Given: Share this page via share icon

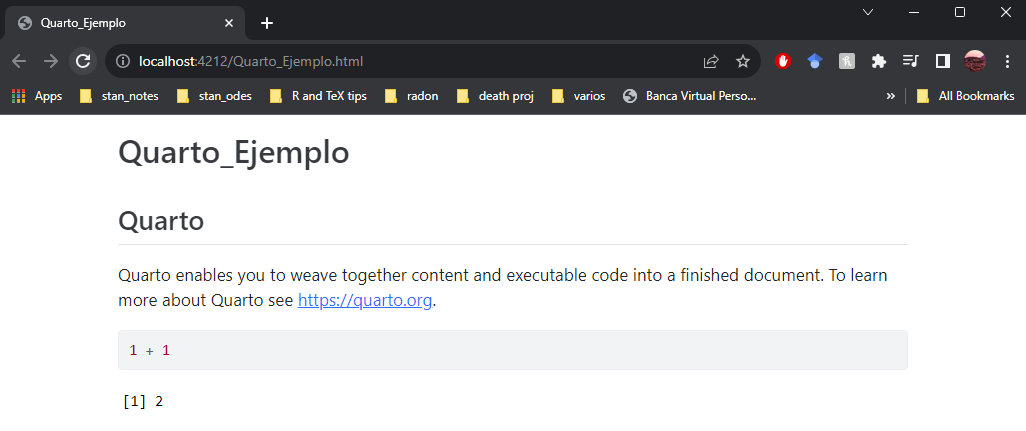Looking at the screenshot, I should [x=711, y=61].
